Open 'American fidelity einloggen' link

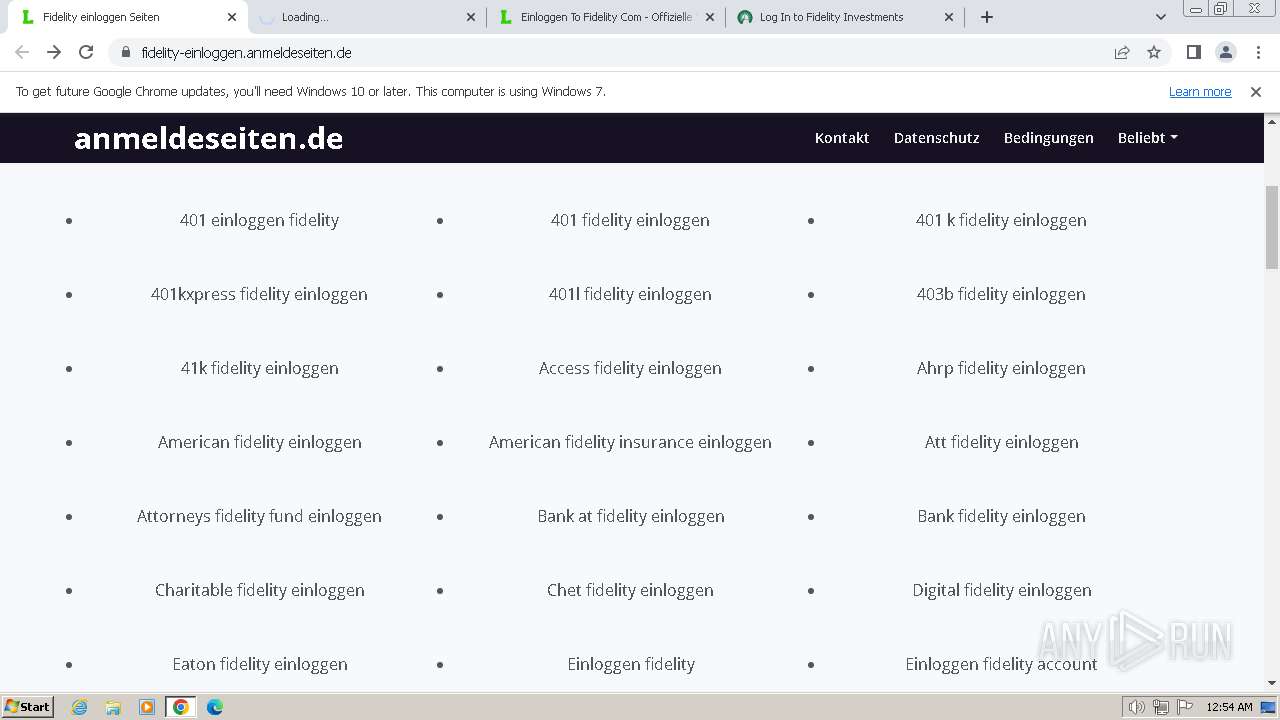259,442
